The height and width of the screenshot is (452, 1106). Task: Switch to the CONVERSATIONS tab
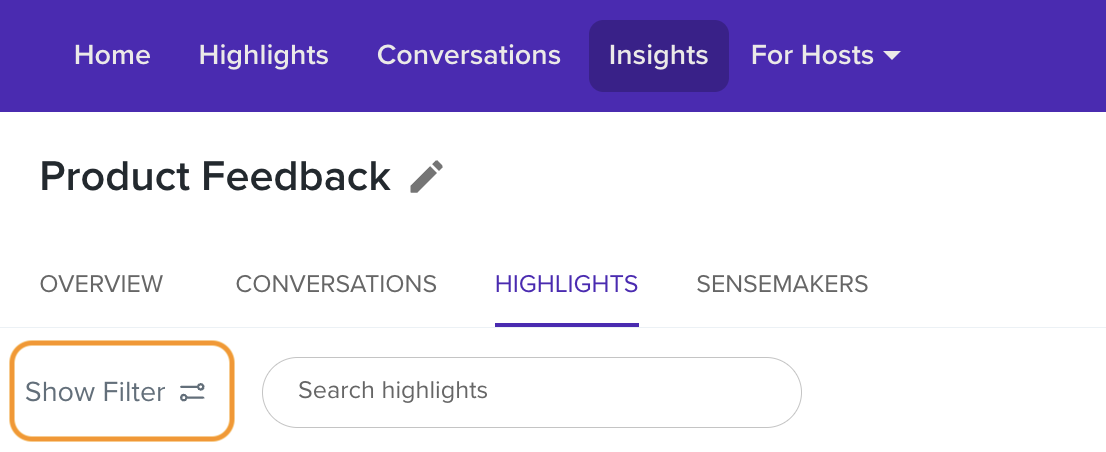click(x=336, y=284)
